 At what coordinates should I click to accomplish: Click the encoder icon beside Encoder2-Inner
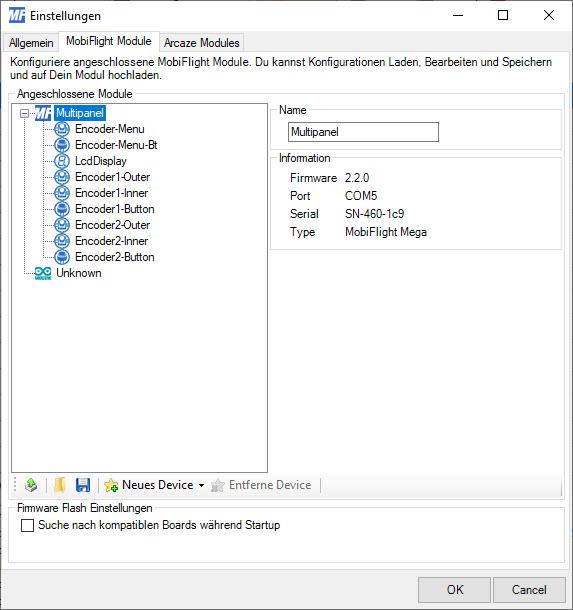61,241
